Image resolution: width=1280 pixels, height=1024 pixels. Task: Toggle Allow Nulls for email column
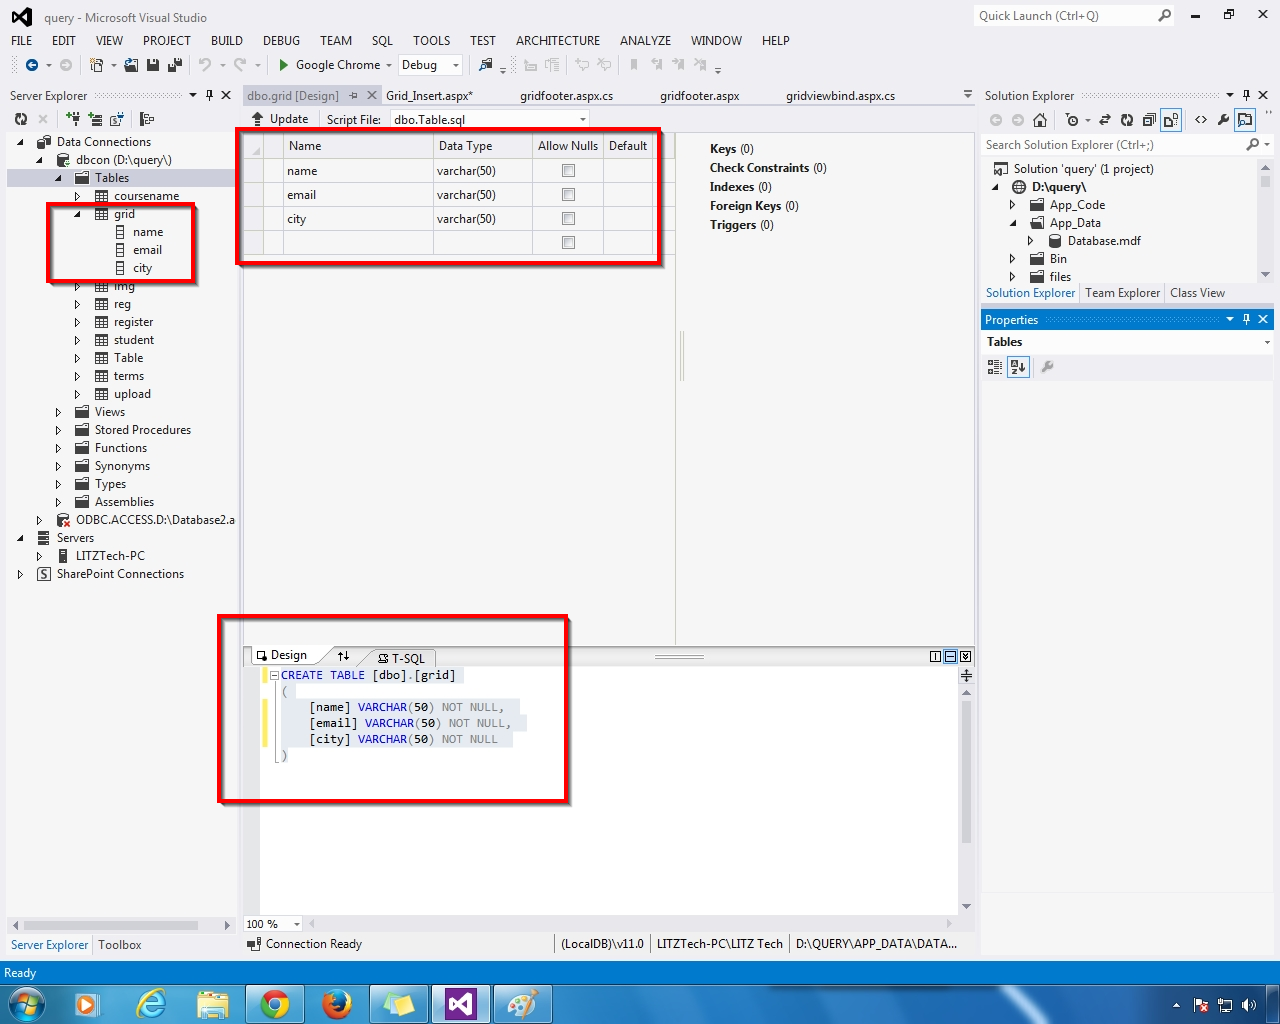[x=568, y=195]
